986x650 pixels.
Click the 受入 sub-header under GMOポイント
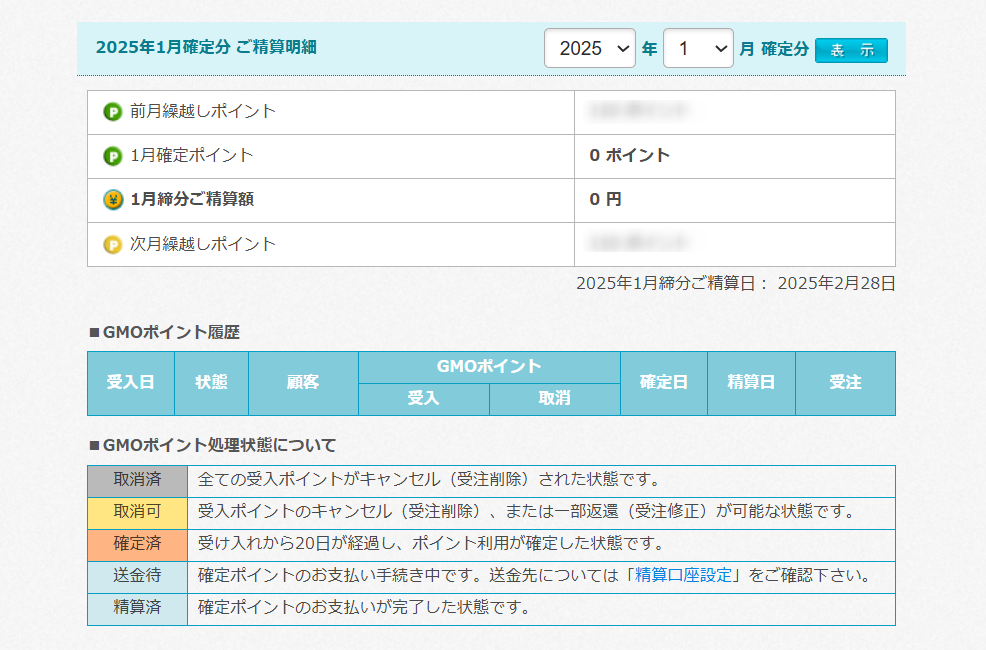click(x=423, y=399)
